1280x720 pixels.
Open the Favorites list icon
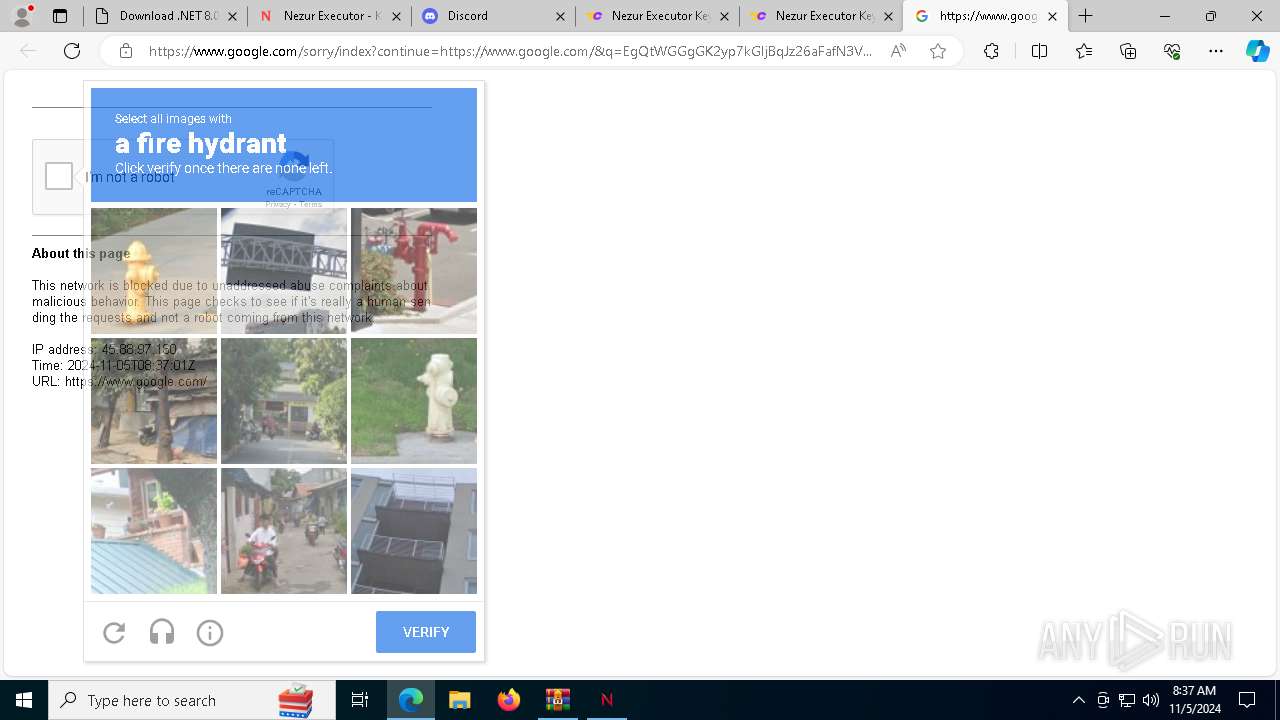tap(1084, 51)
